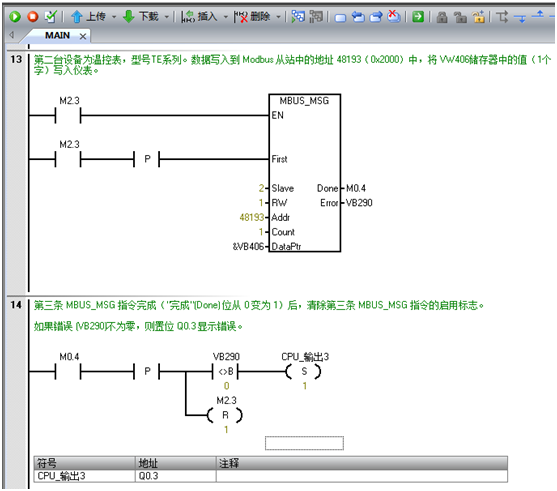Click the 下载 download button

click(141, 16)
